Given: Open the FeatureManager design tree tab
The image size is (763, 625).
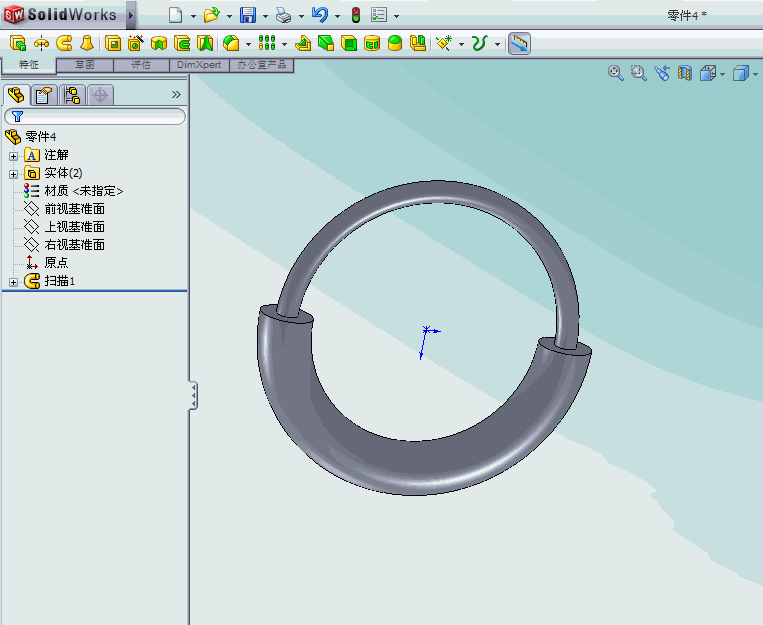Looking at the screenshot, I should pyautogui.click(x=16, y=95).
